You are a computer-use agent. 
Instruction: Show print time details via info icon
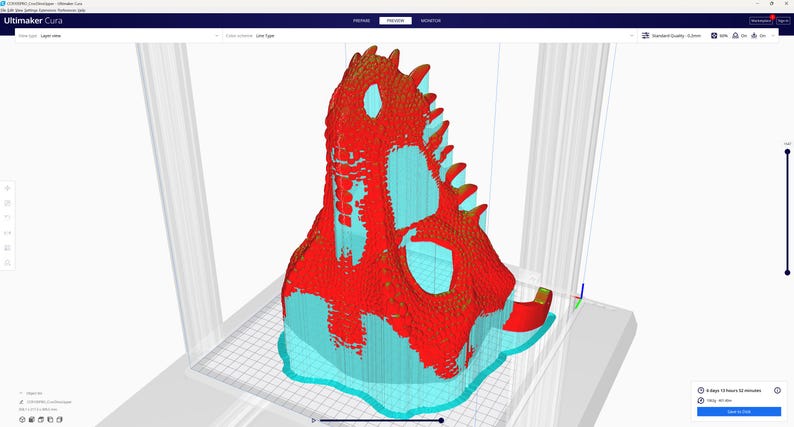pyautogui.click(x=777, y=391)
